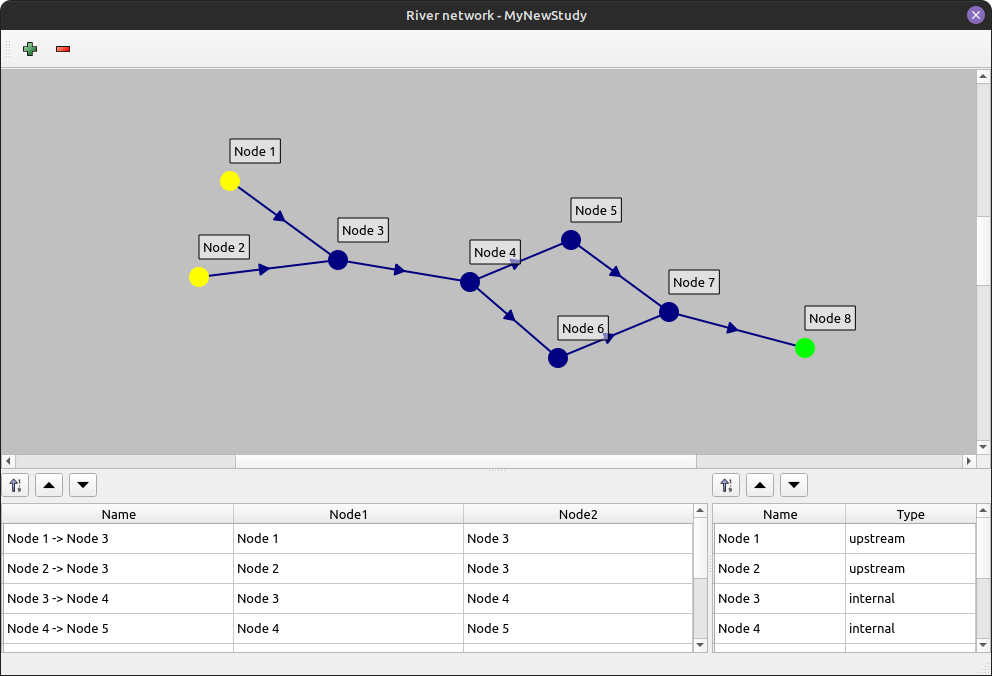The width and height of the screenshot is (992, 676).
Task: Click the Node2 column header
Action: pyautogui.click(x=578, y=514)
